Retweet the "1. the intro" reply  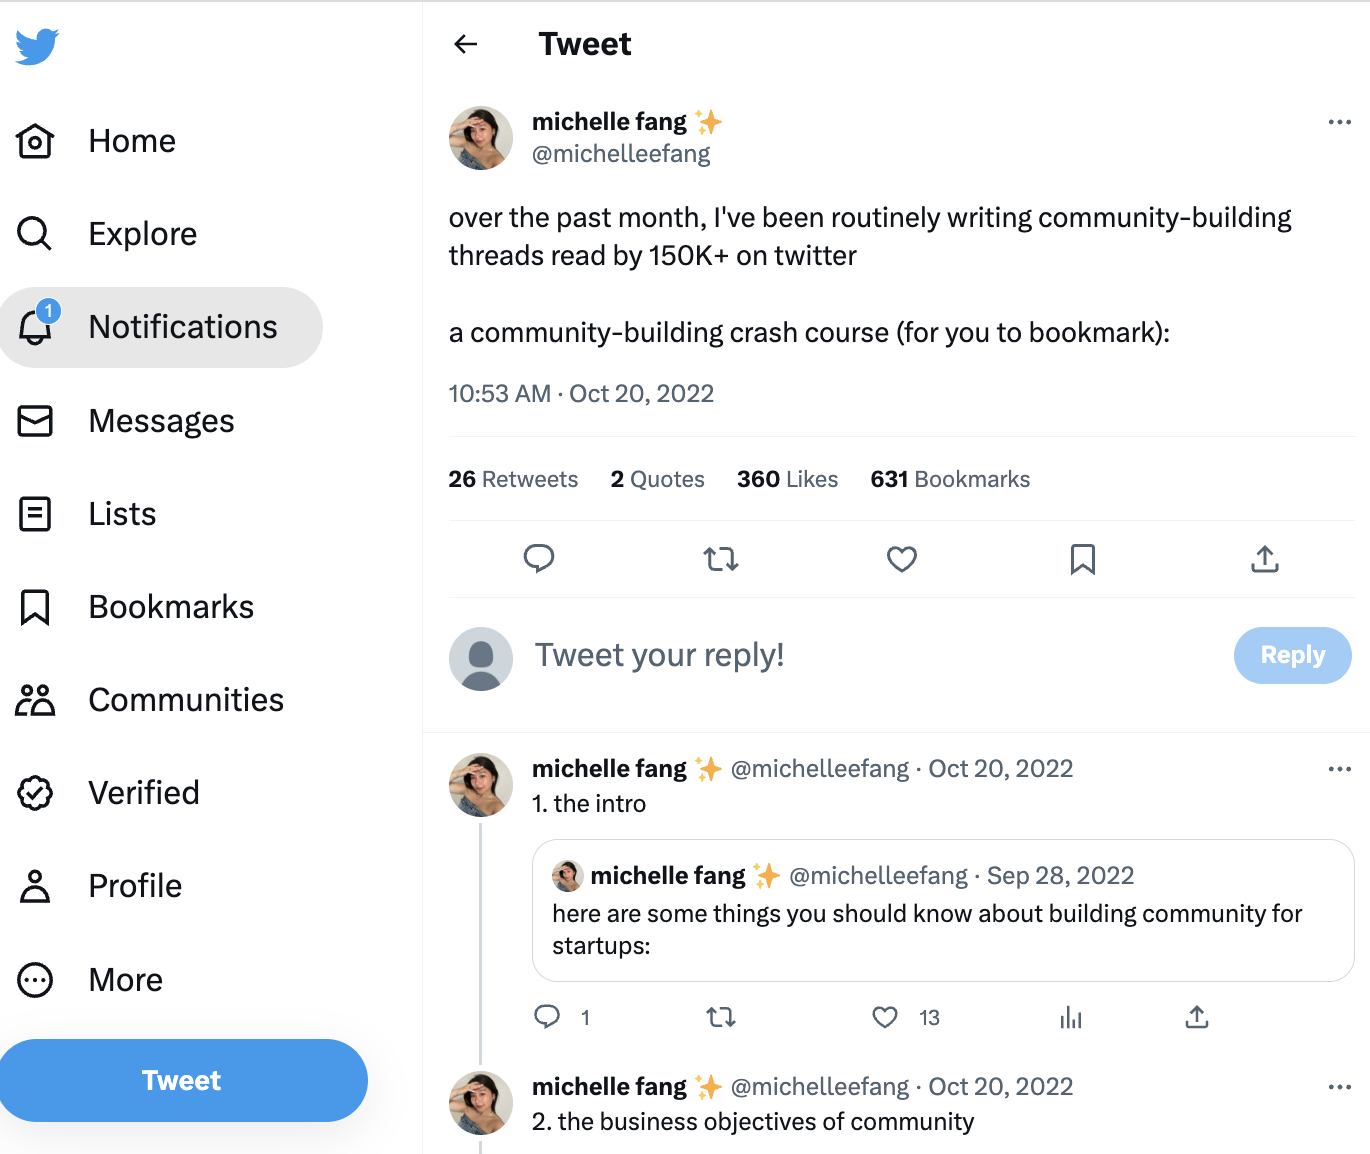tap(721, 1017)
